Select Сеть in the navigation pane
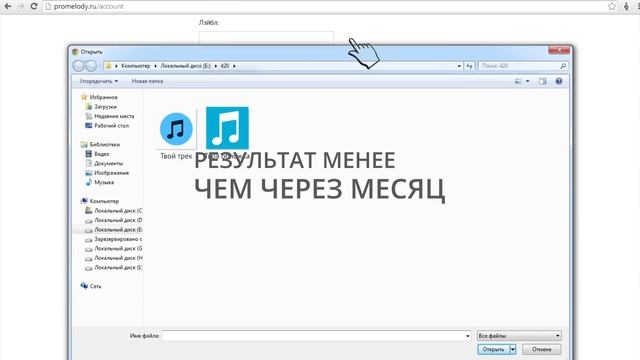Viewport: 640px width, 360px height. coord(96,286)
